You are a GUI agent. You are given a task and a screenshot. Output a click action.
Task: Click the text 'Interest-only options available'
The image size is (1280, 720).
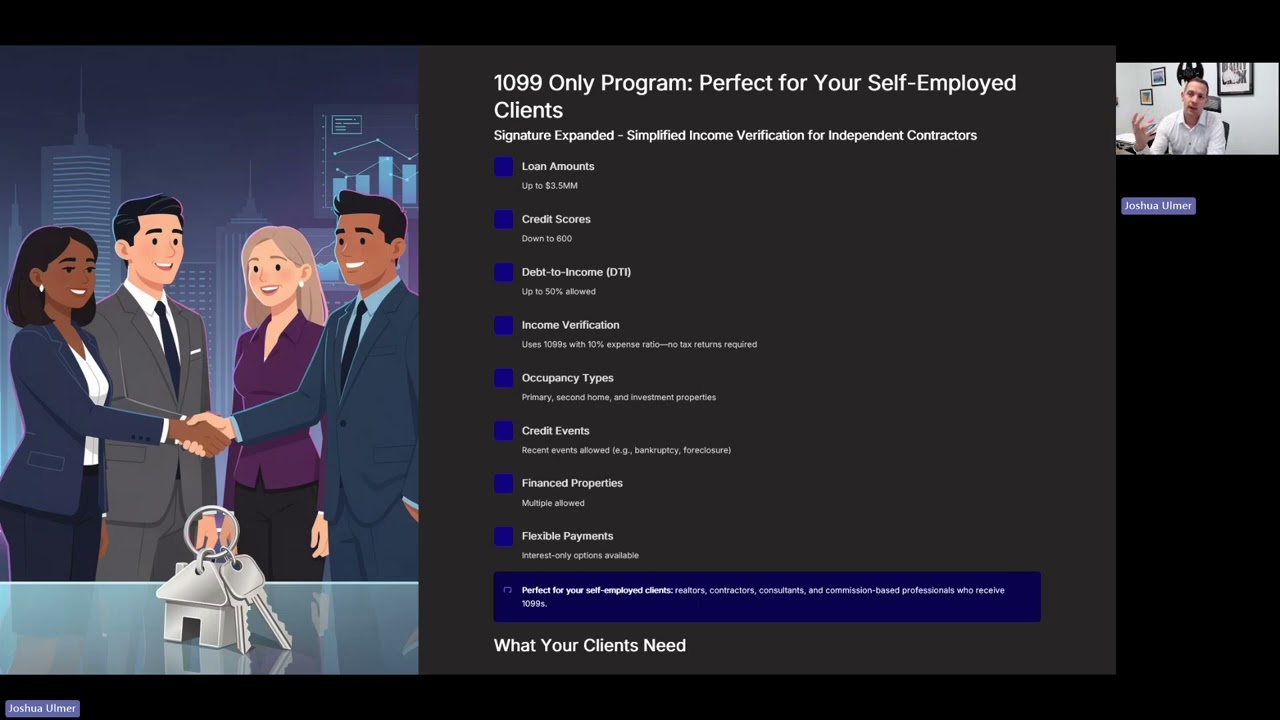pyautogui.click(x=580, y=556)
